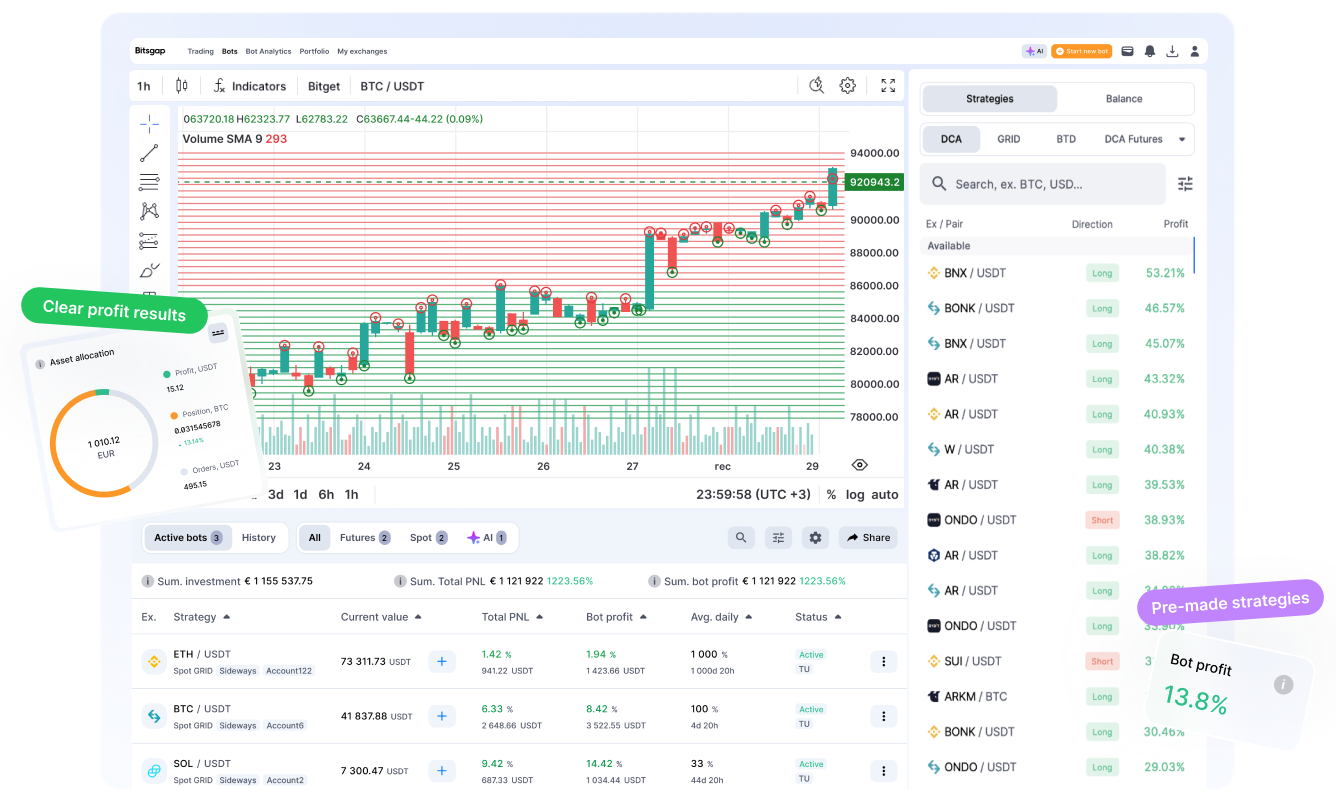The image size is (1336, 800).
Task: Open Bot Analytics menu
Action: 268,51
